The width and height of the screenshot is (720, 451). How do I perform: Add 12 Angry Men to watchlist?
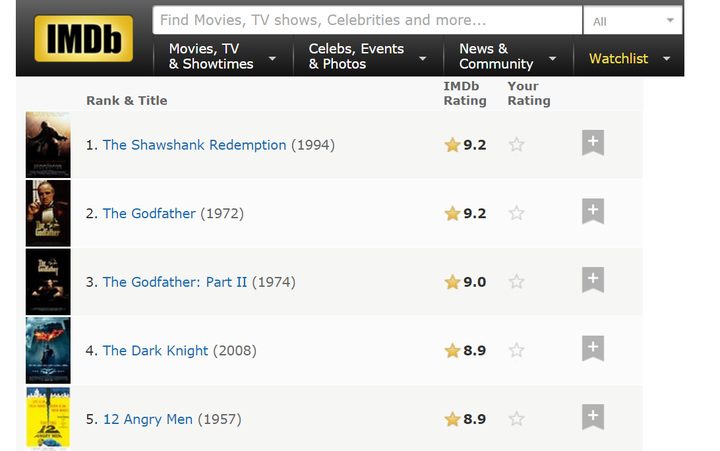(x=593, y=417)
